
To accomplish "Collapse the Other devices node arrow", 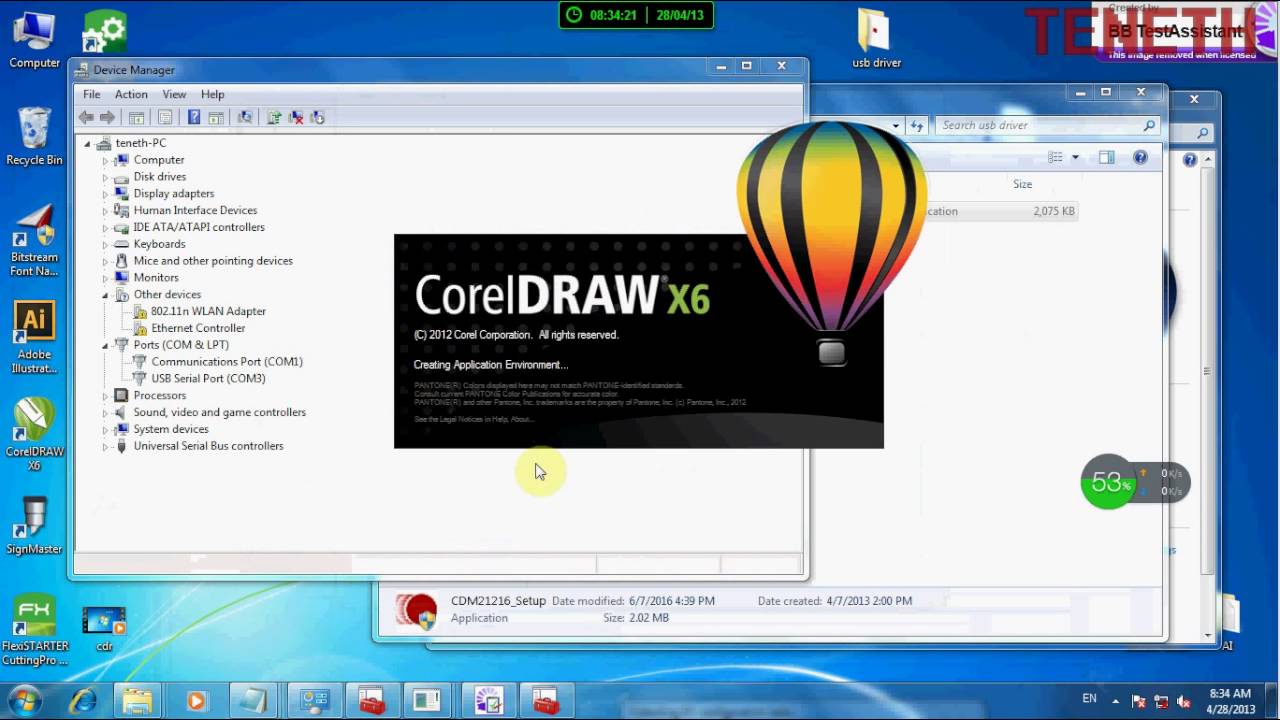I will tap(105, 295).
